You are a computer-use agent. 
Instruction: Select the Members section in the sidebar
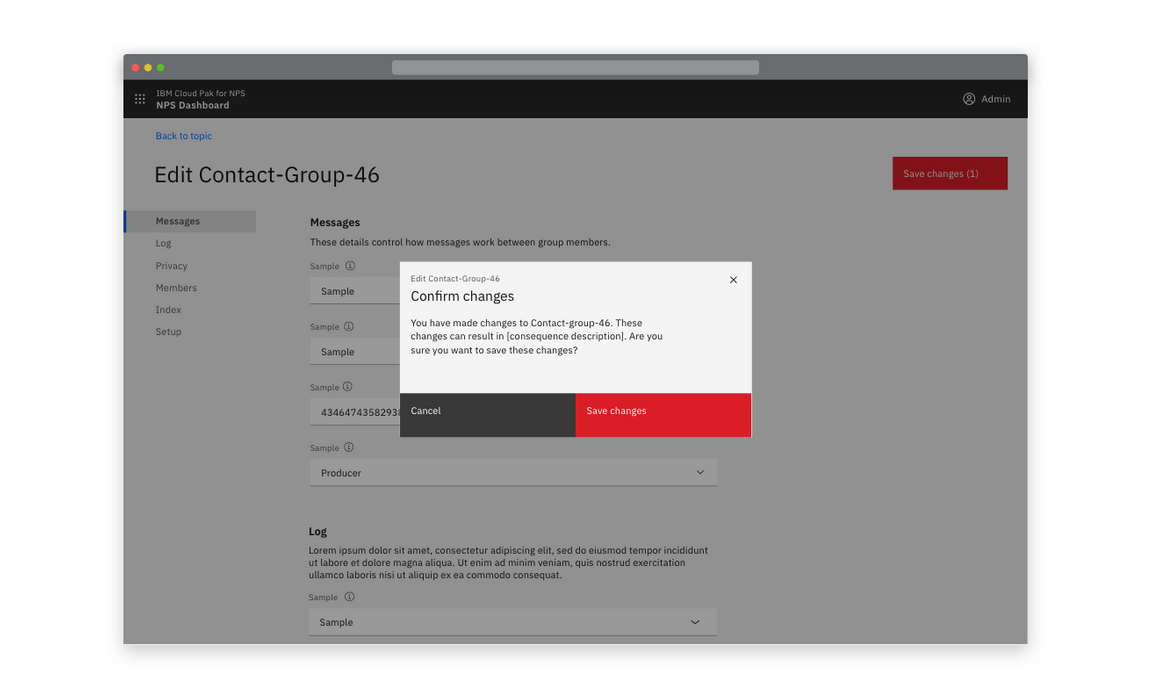[x=176, y=287]
